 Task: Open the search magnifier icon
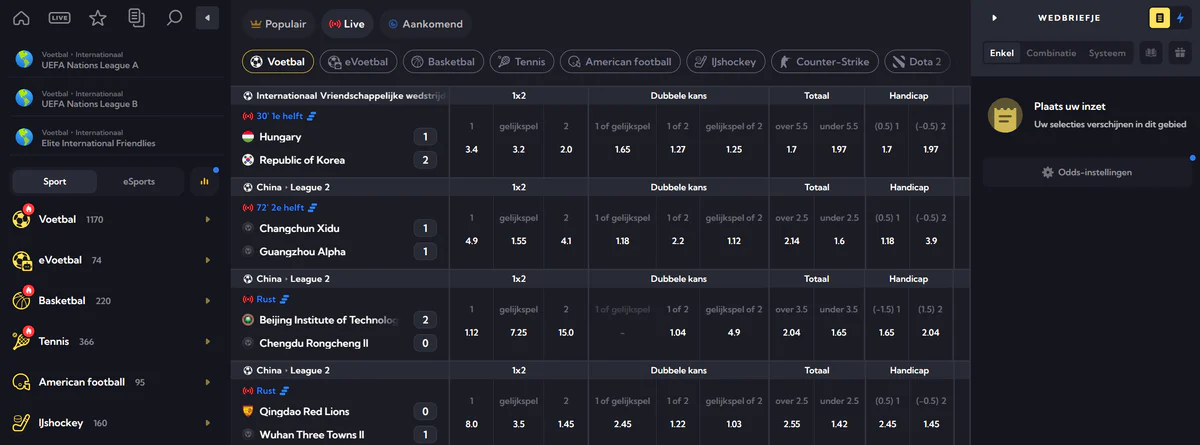[x=174, y=18]
